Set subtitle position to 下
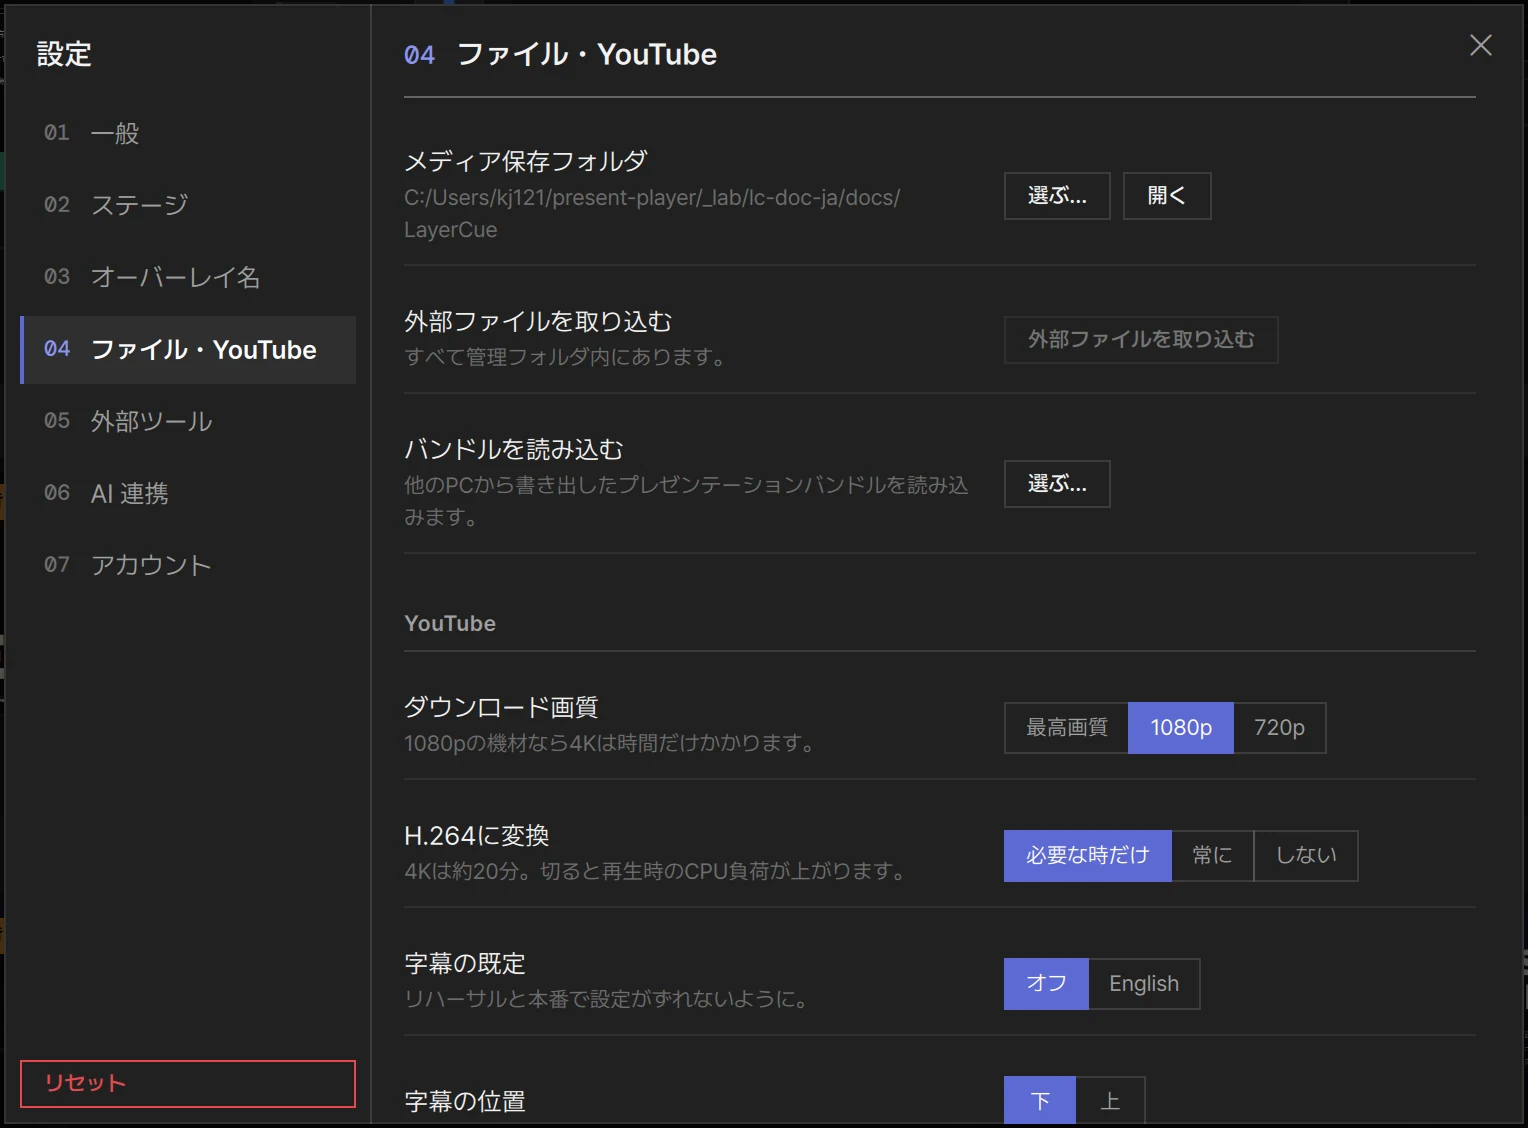Image resolution: width=1528 pixels, height=1128 pixels. pyautogui.click(x=1040, y=1101)
